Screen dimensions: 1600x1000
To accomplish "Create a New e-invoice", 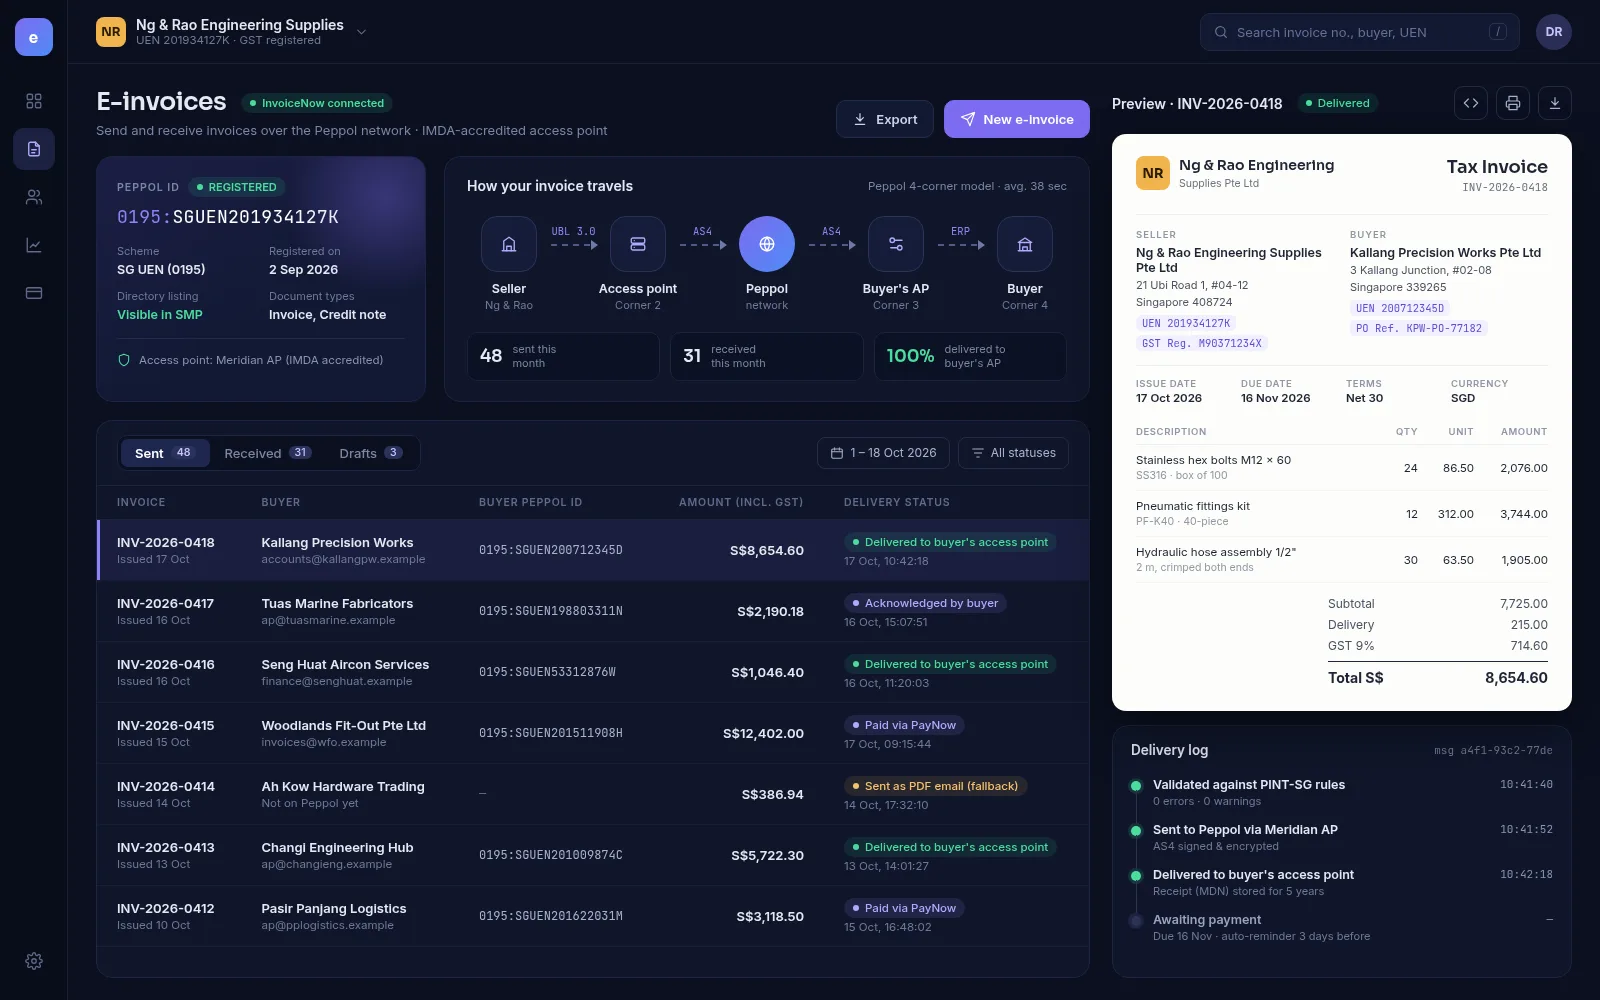I will coord(1017,119).
